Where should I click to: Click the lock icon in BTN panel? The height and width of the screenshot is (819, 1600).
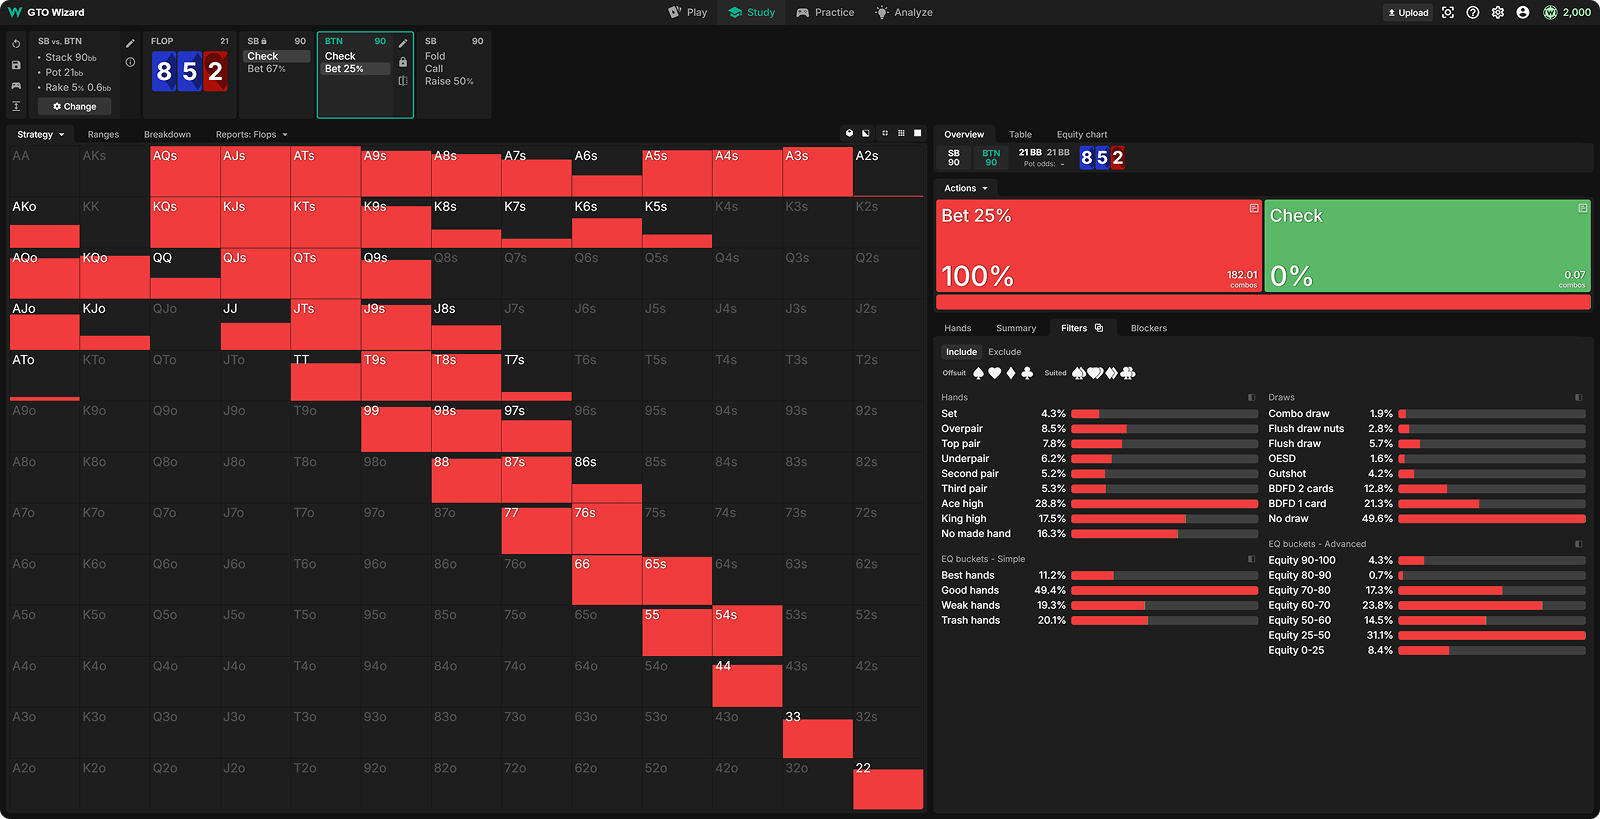pyautogui.click(x=403, y=62)
